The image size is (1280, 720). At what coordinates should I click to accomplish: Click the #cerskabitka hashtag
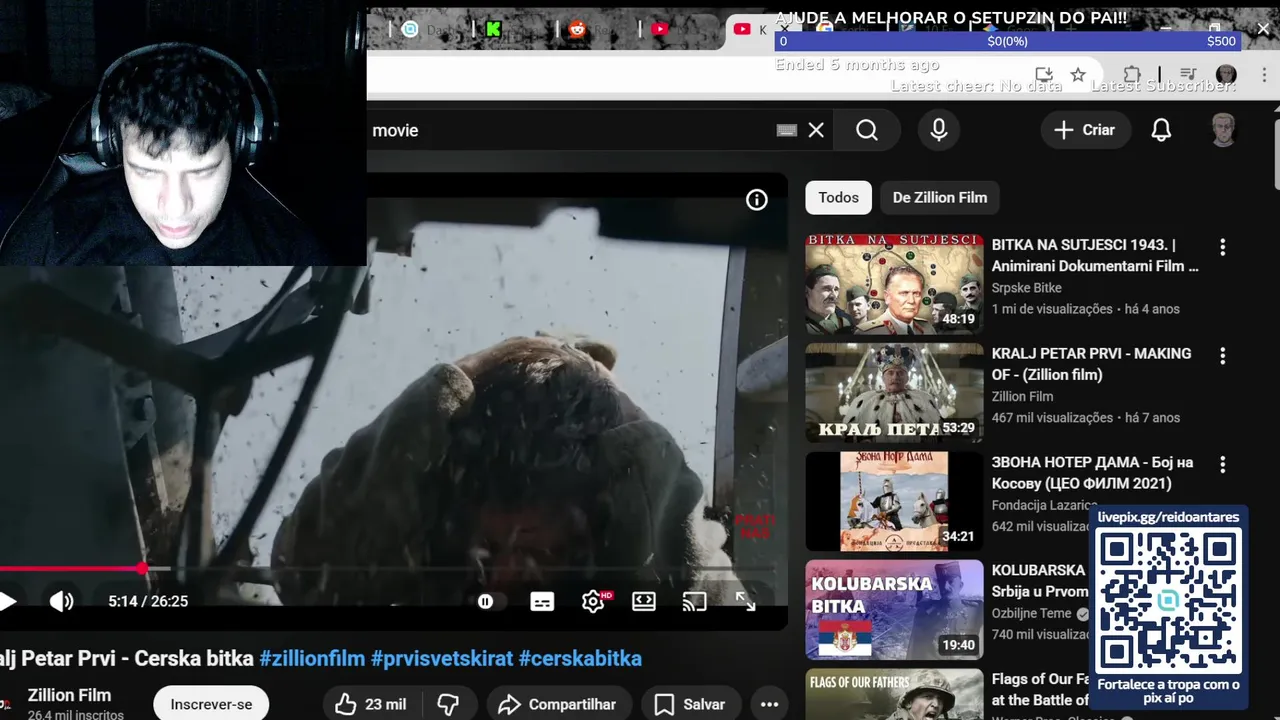pyautogui.click(x=580, y=659)
